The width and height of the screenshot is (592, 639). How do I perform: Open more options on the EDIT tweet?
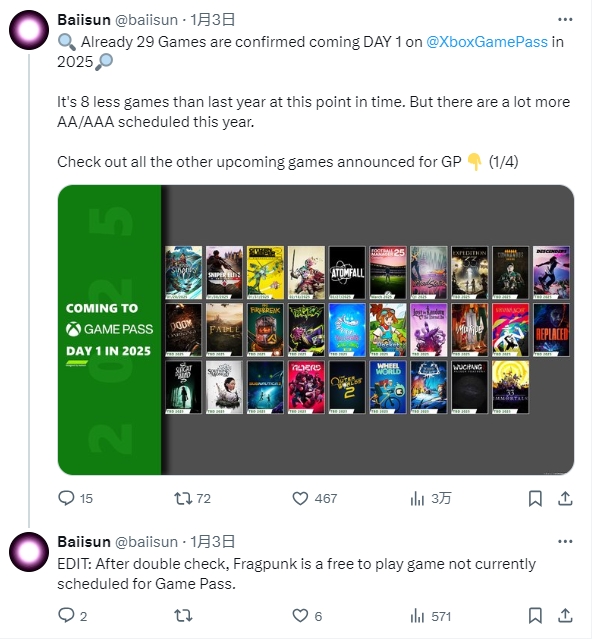tap(565, 541)
